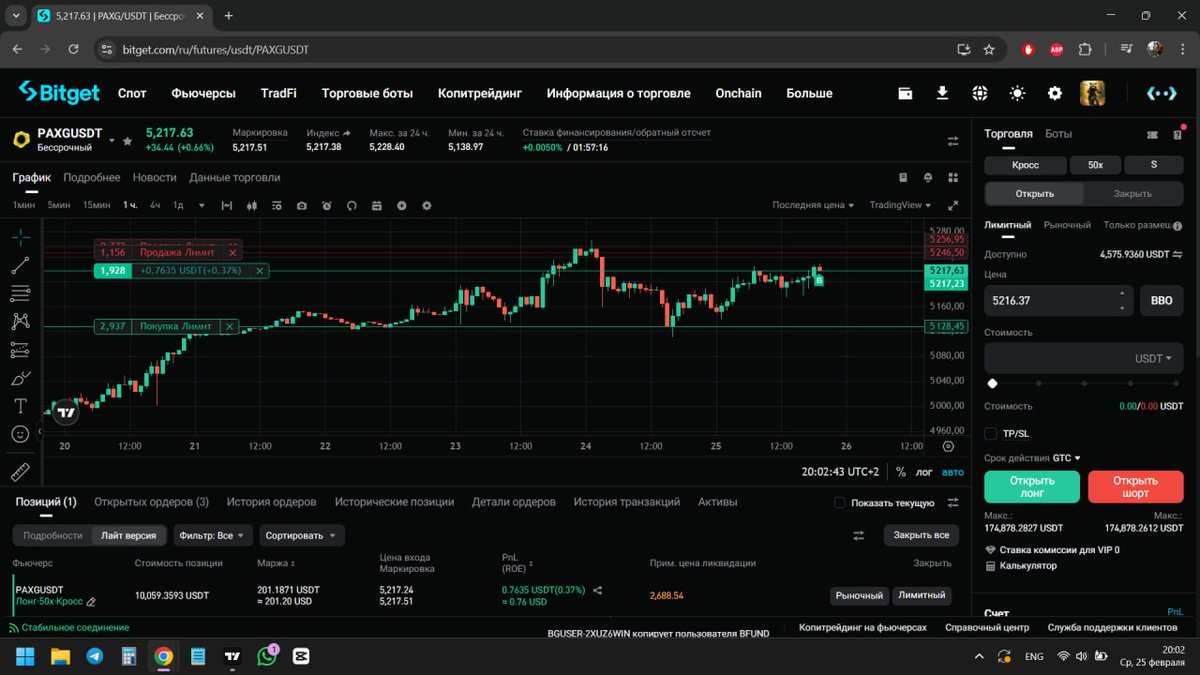Toggle the logarithmic 'лог' scale
The height and width of the screenshot is (675, 1200).
point(923,472)
